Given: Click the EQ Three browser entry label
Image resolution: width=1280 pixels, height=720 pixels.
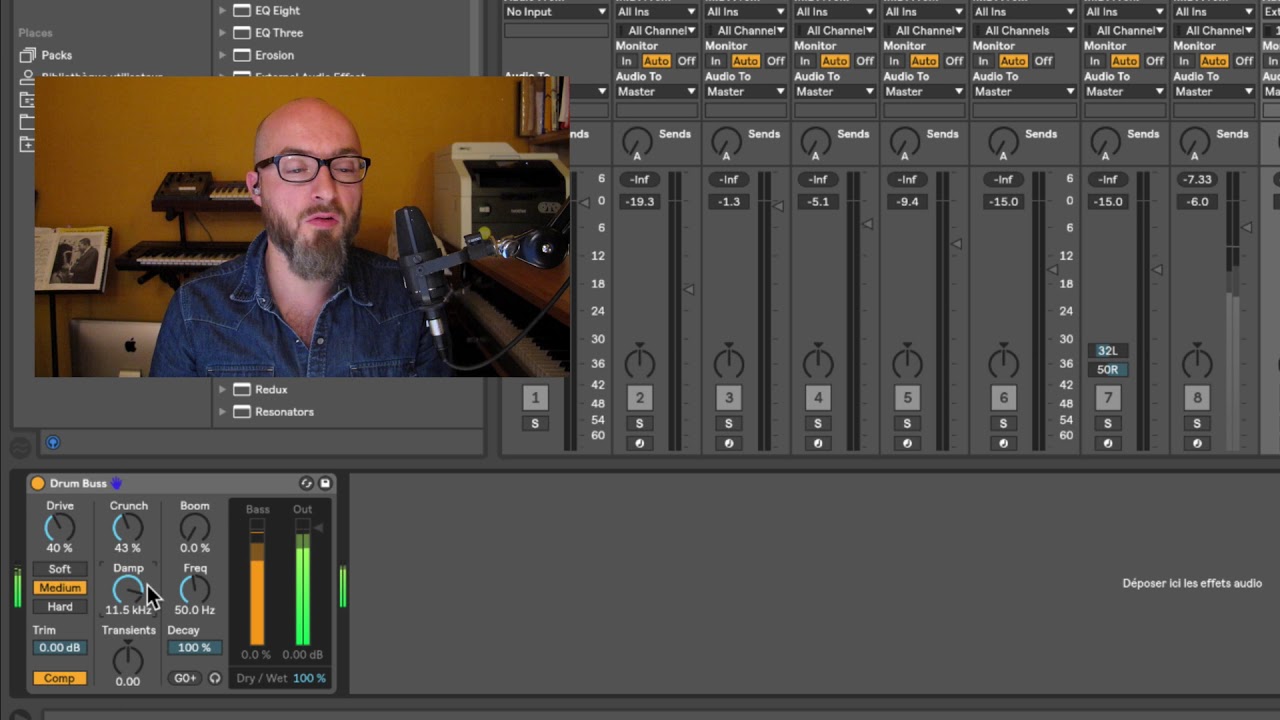Looking at the screenshot, I should (279, 33).
